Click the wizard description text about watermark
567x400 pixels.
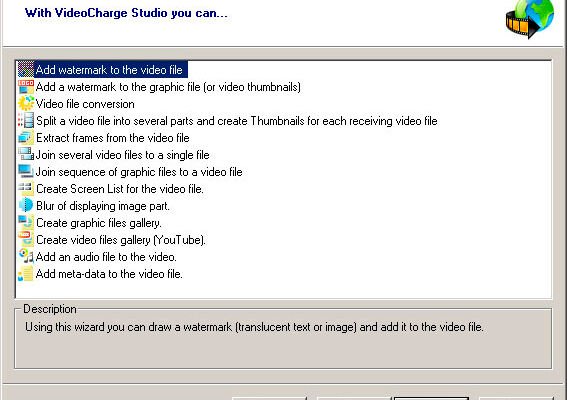(x=254, y=327)
